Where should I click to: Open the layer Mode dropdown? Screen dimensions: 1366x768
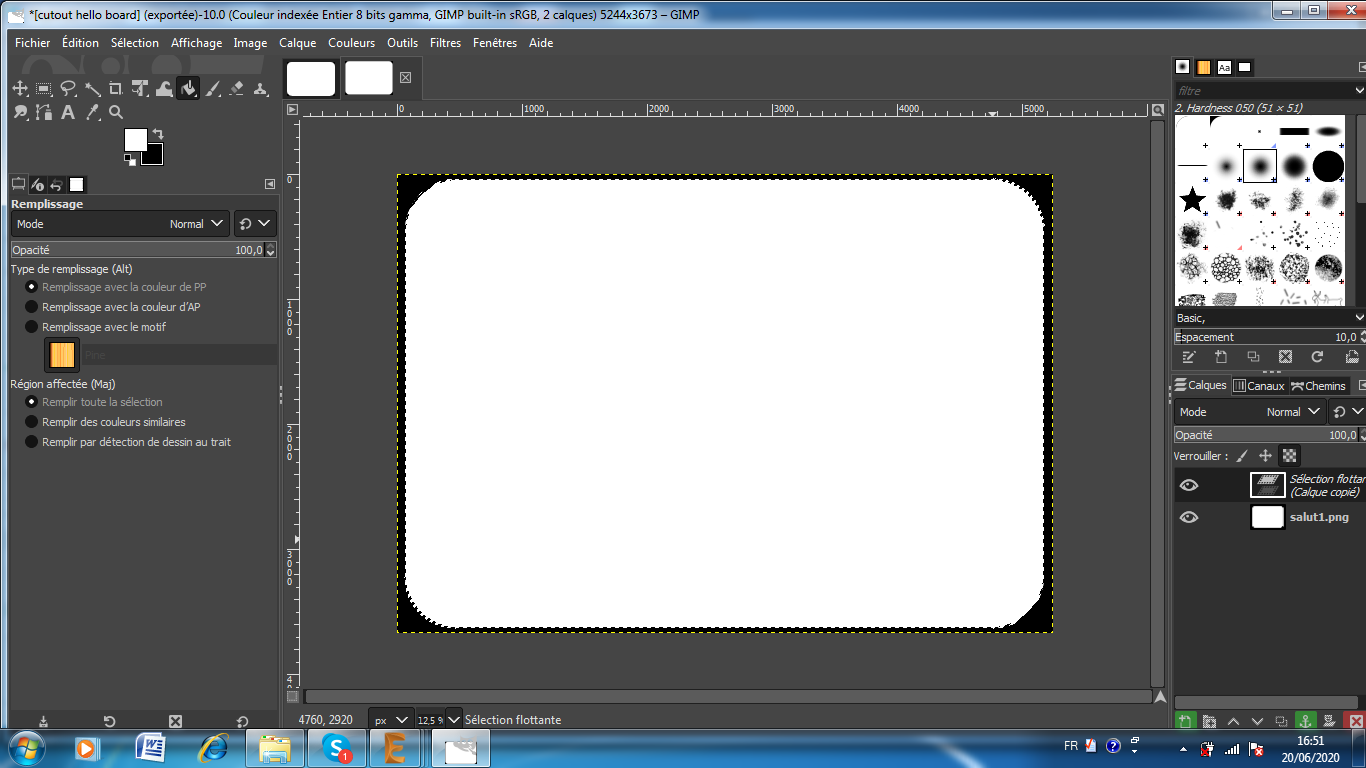1250,412
